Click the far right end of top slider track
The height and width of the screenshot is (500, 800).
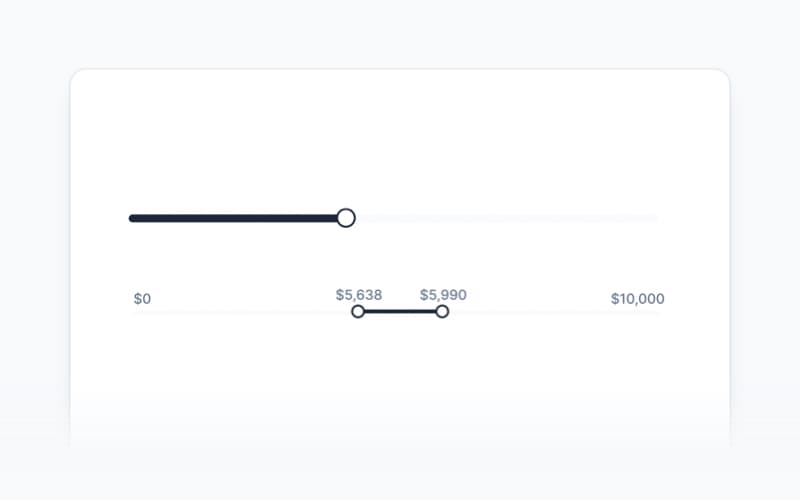click(656, 218)
